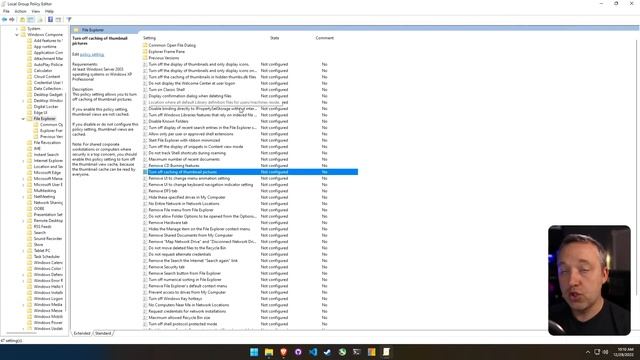640x360 pixels.
Task: Expand the NetMeeting tree node
Action: tap(23, 197)
